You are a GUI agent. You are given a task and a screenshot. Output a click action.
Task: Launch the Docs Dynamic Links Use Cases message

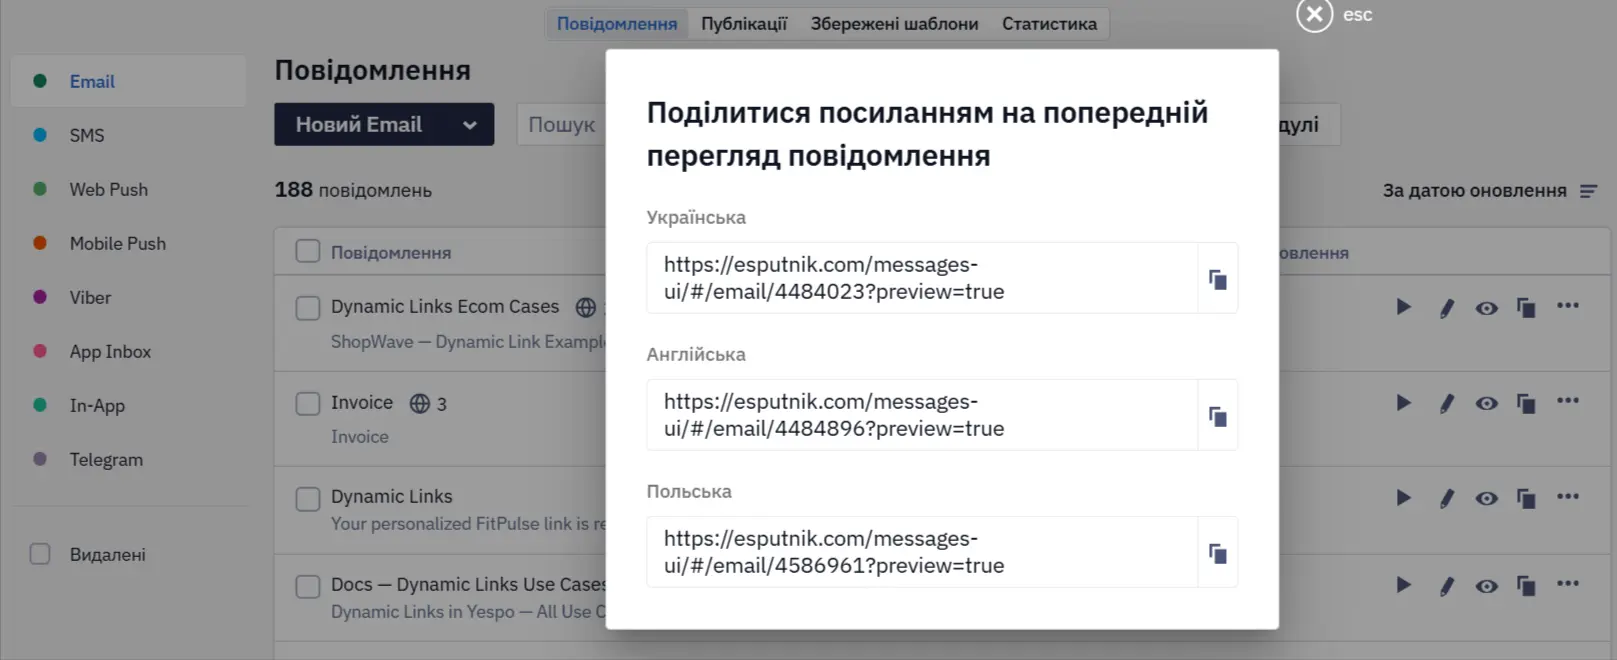[1403, 585]
